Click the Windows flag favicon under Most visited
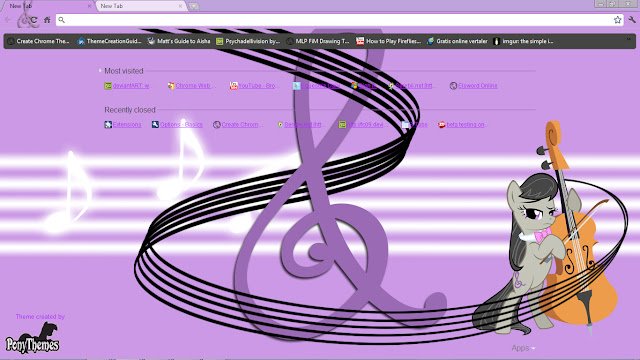 coord(354,86)
